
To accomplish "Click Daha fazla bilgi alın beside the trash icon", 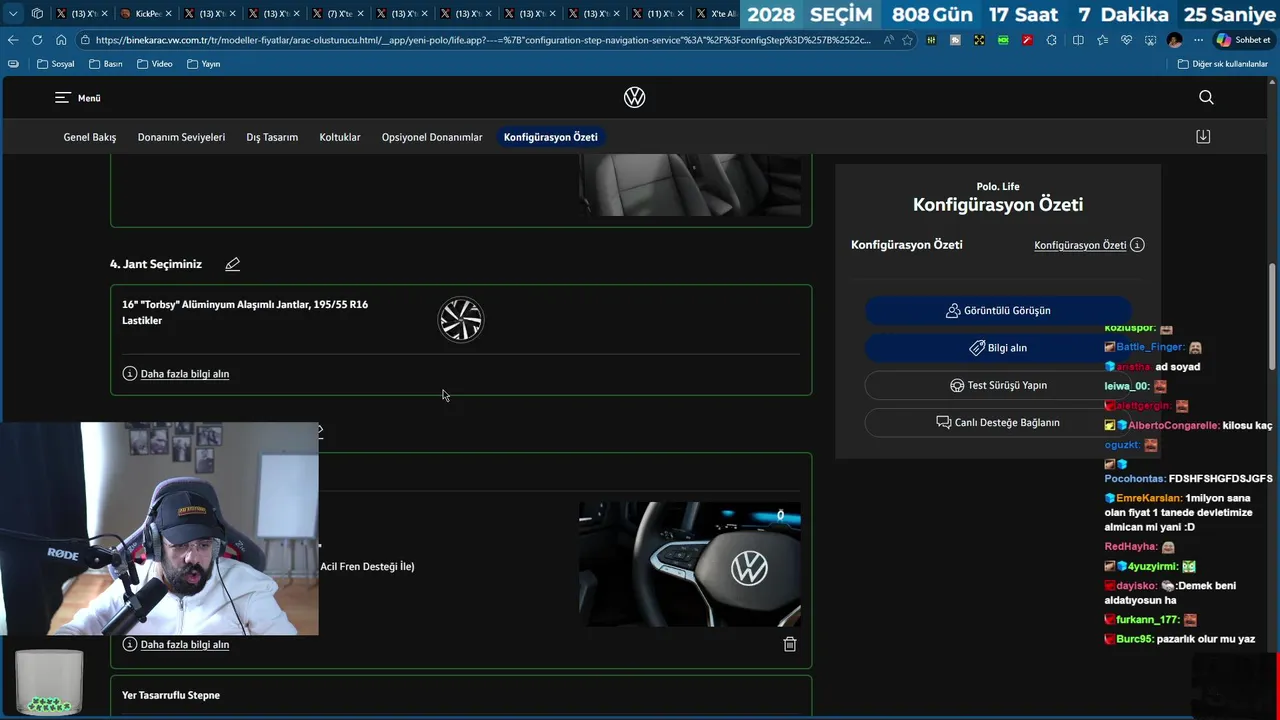I will coord(185,645).
